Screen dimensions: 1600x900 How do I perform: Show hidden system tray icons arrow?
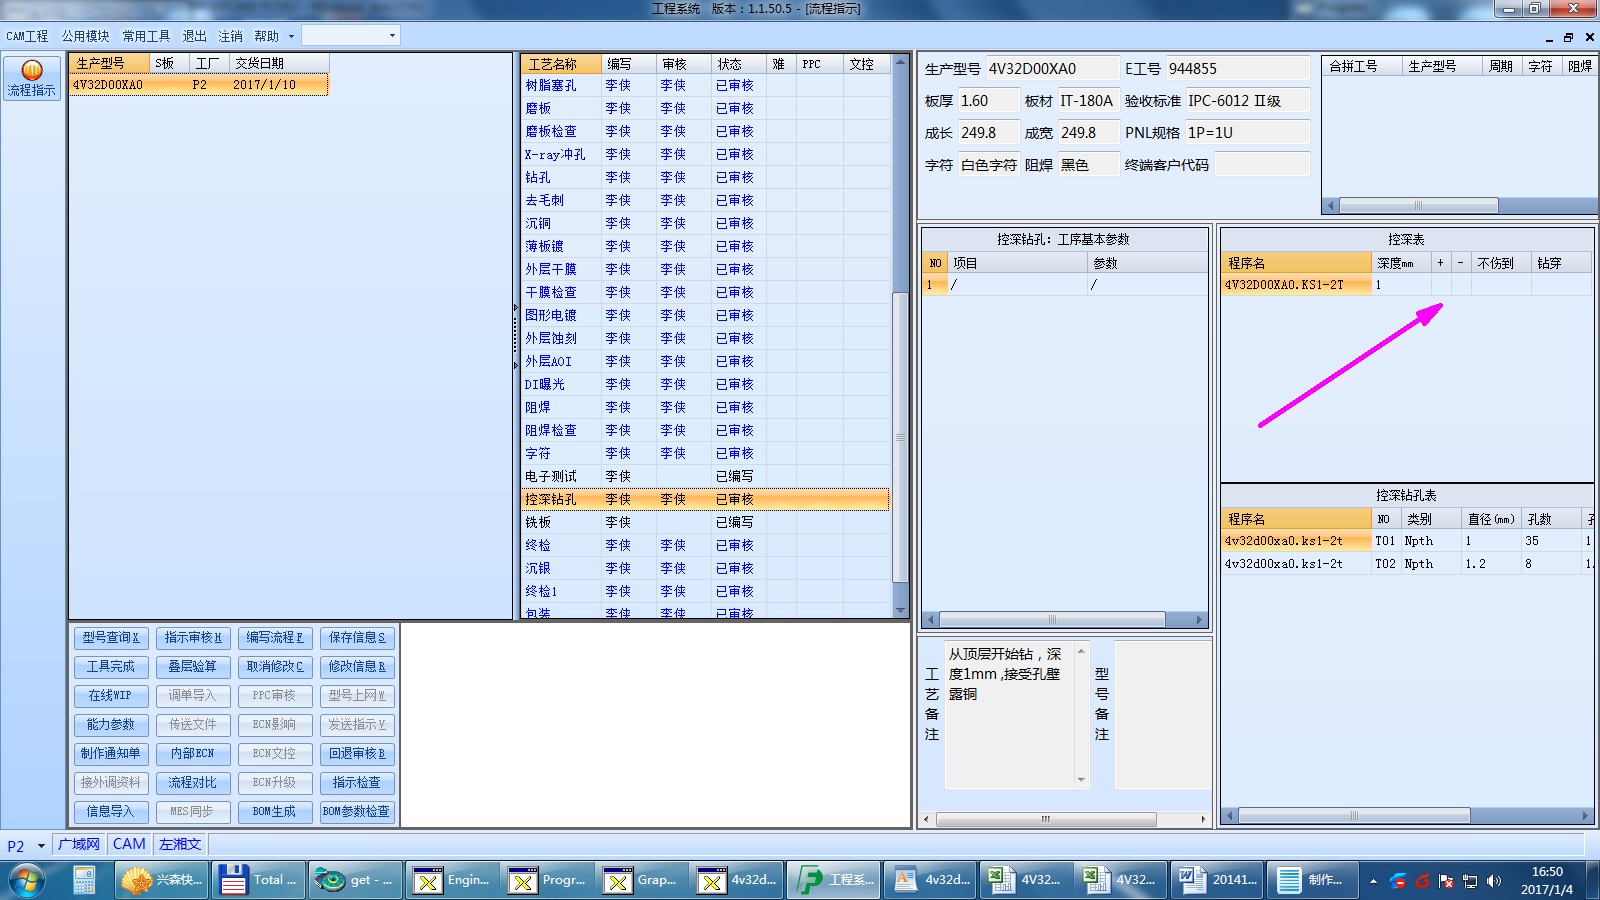coord(1373,881)
